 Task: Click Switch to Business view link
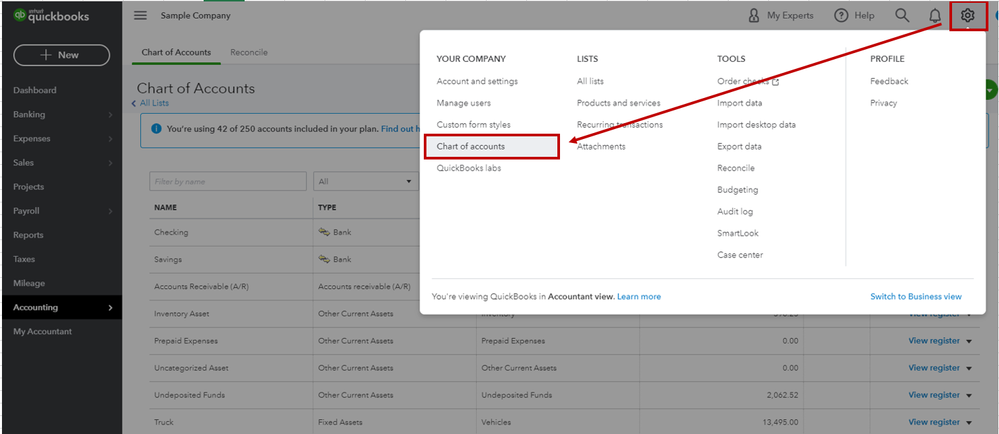point(916,297)
